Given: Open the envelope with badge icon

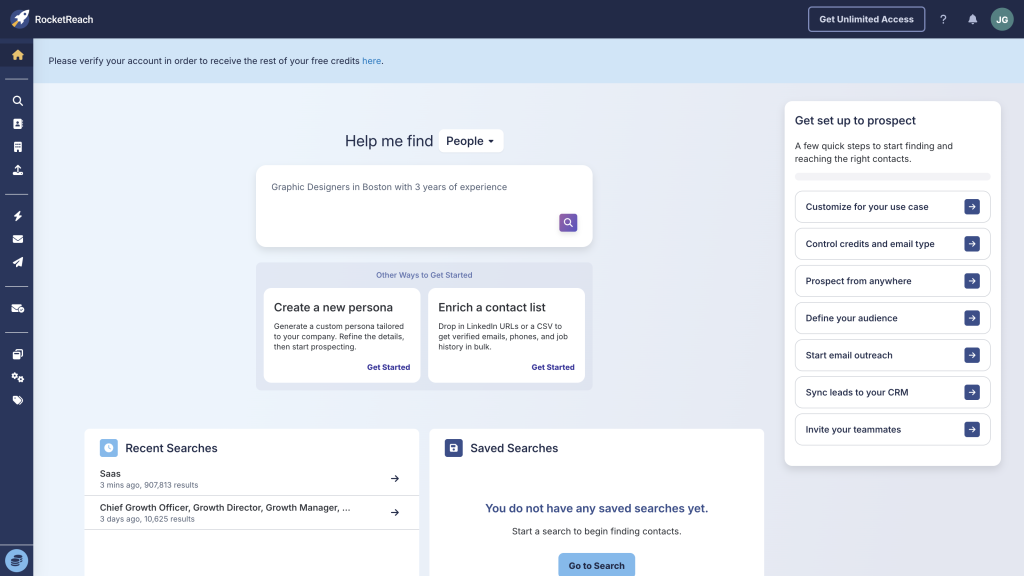Looking at the screenshot, I should [18, 308].
